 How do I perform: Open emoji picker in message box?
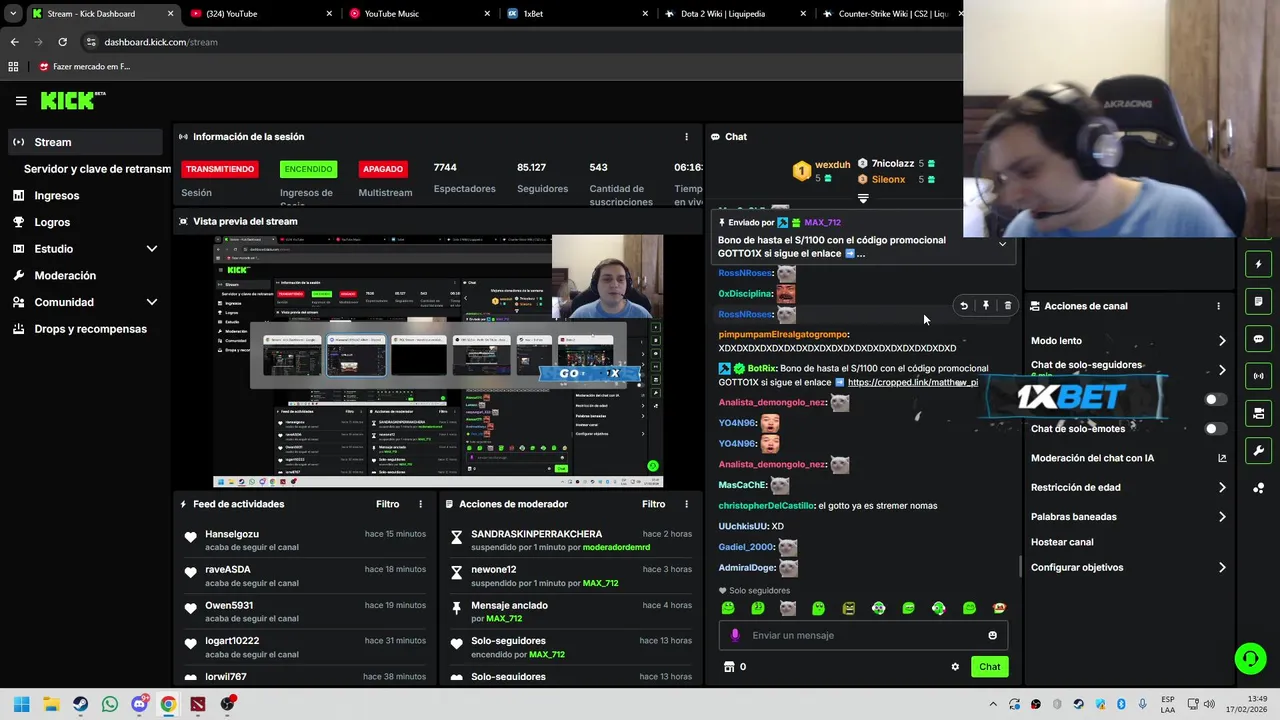(x=992, y=635)
